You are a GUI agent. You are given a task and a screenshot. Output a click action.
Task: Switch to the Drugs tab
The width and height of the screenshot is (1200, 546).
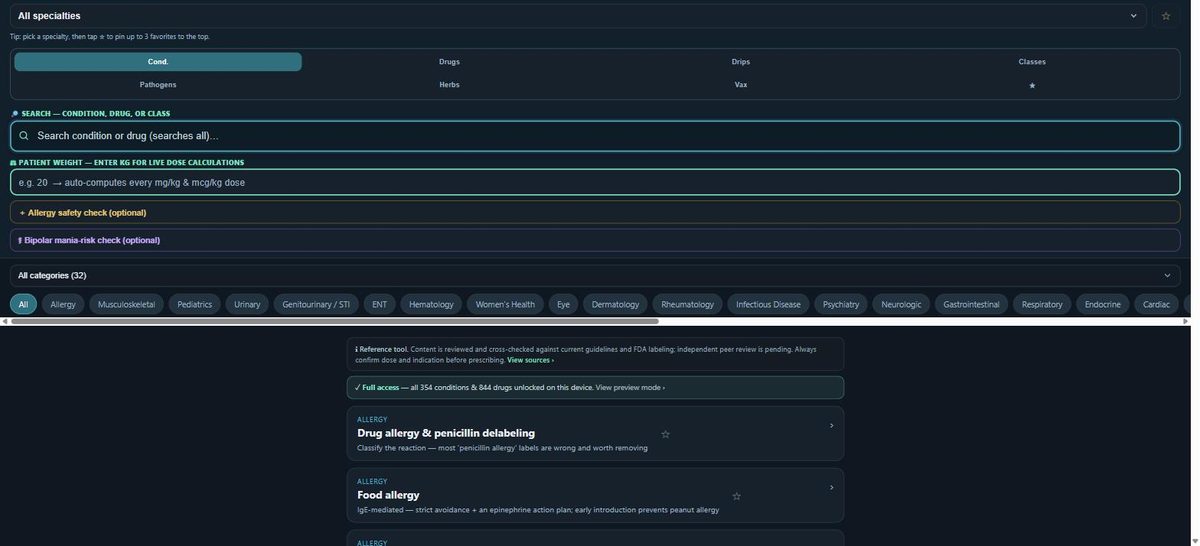point(449,62)
